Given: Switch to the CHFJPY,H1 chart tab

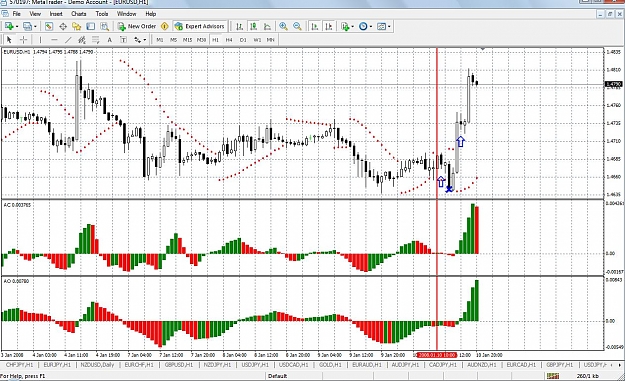Looking at the screenshot, I should click(19, 365).
